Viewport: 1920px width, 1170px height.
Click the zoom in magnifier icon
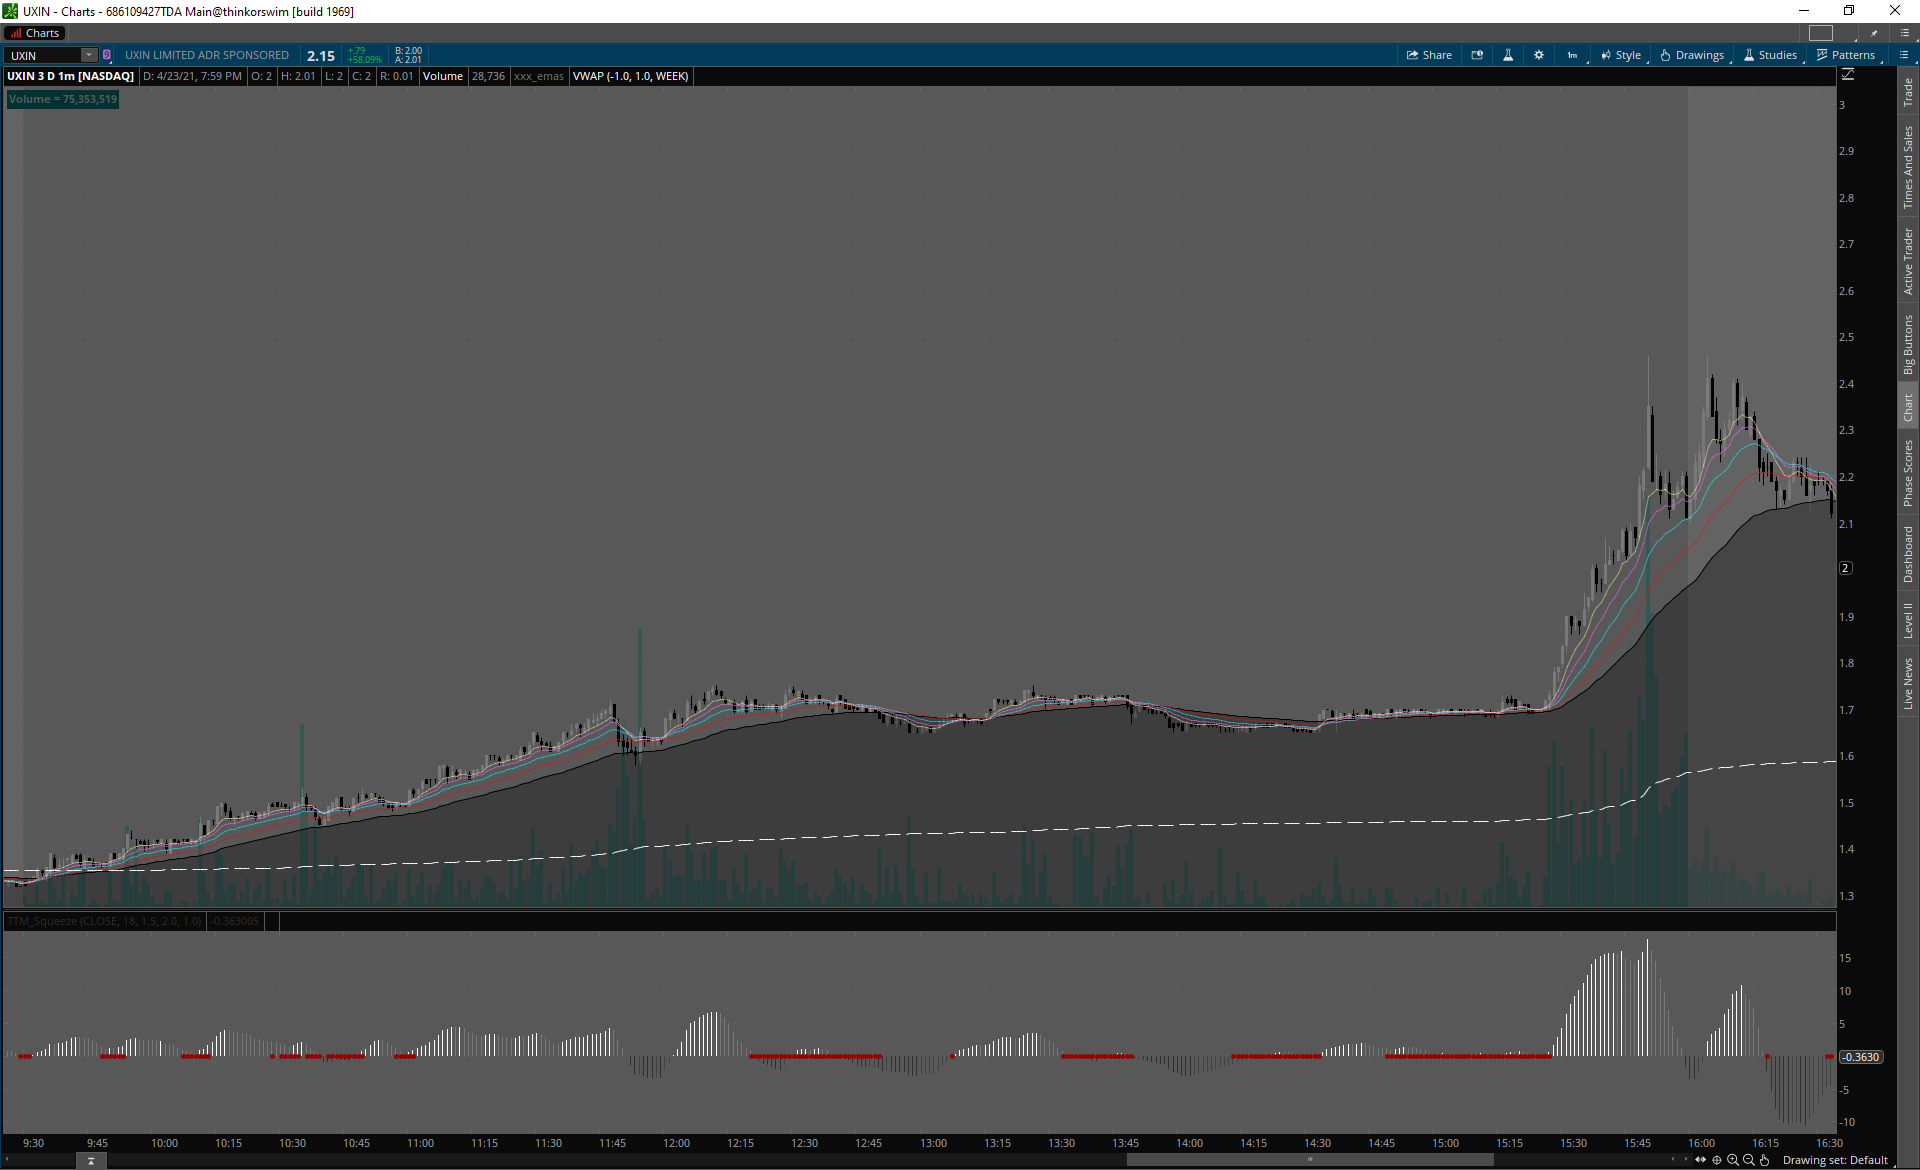tap(1733, 1160)
